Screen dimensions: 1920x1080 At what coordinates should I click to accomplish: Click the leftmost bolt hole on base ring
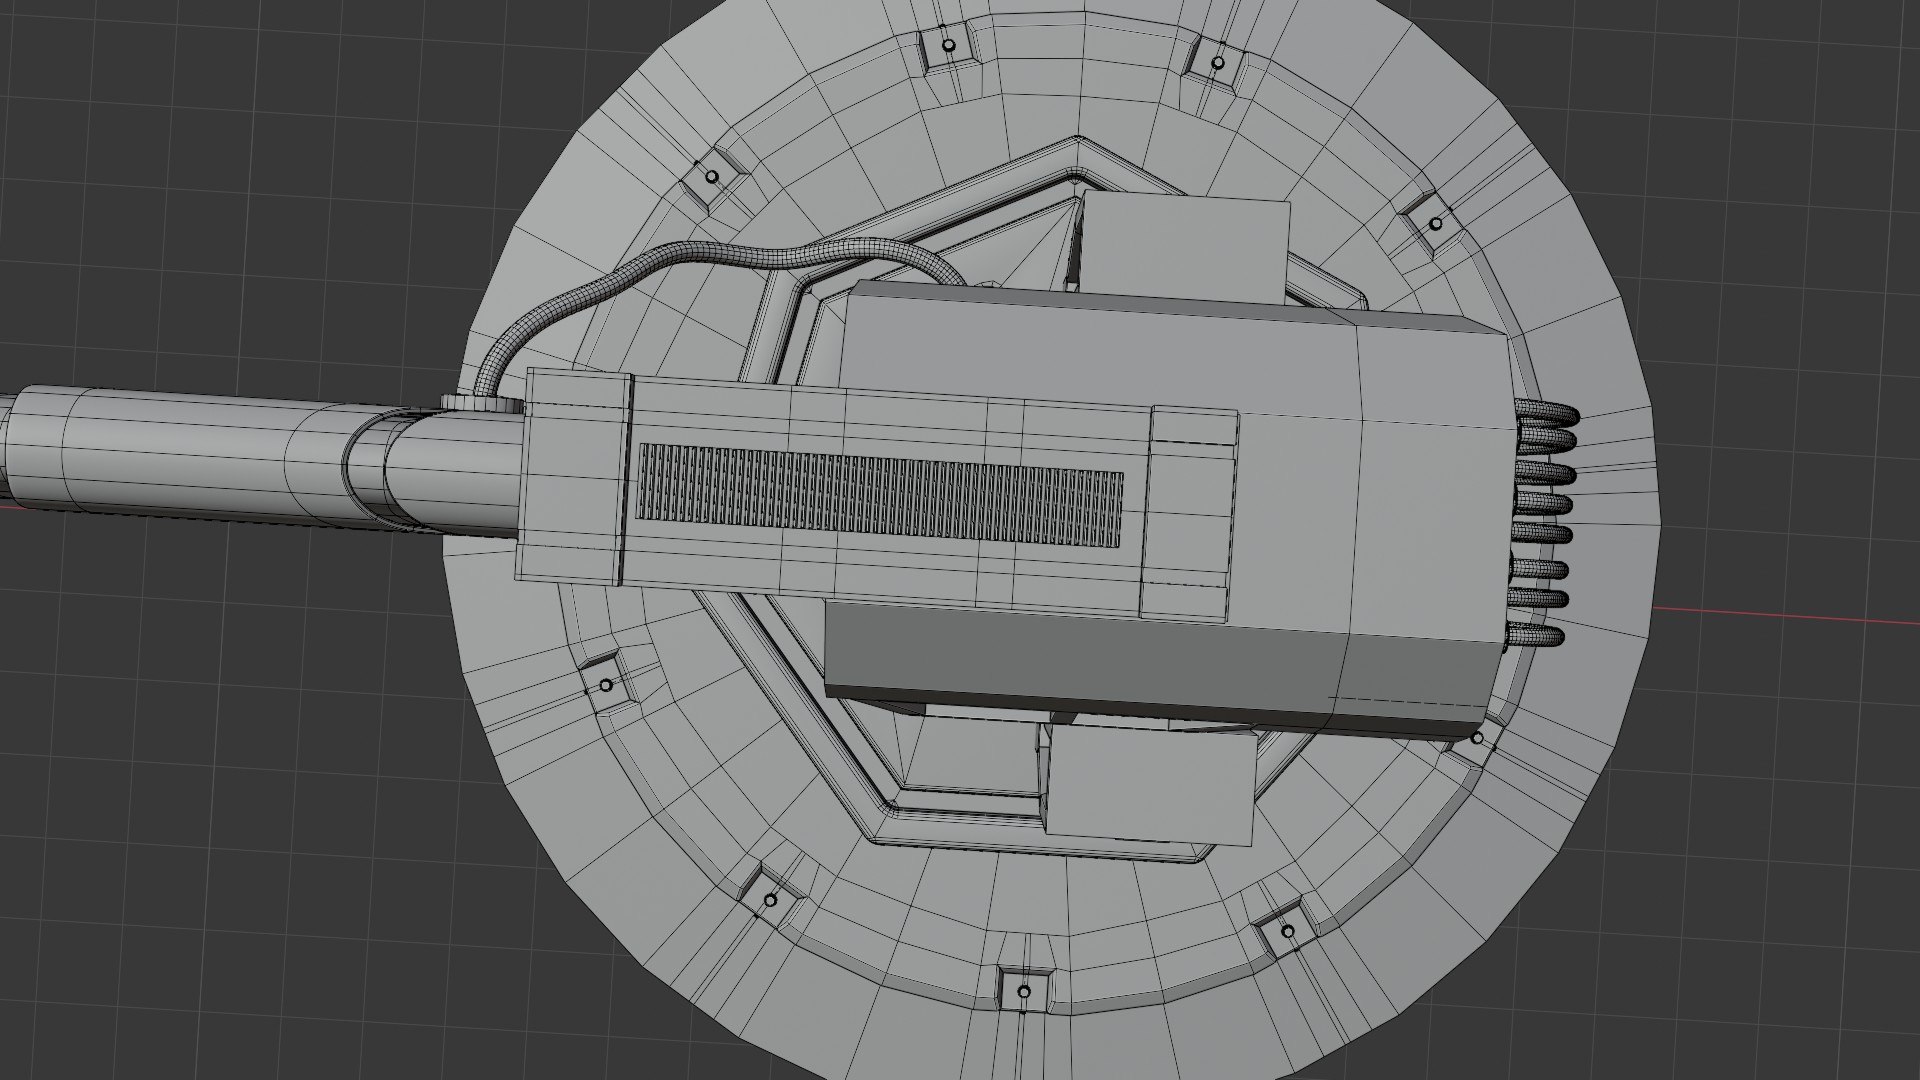click(x=605, y=686)
